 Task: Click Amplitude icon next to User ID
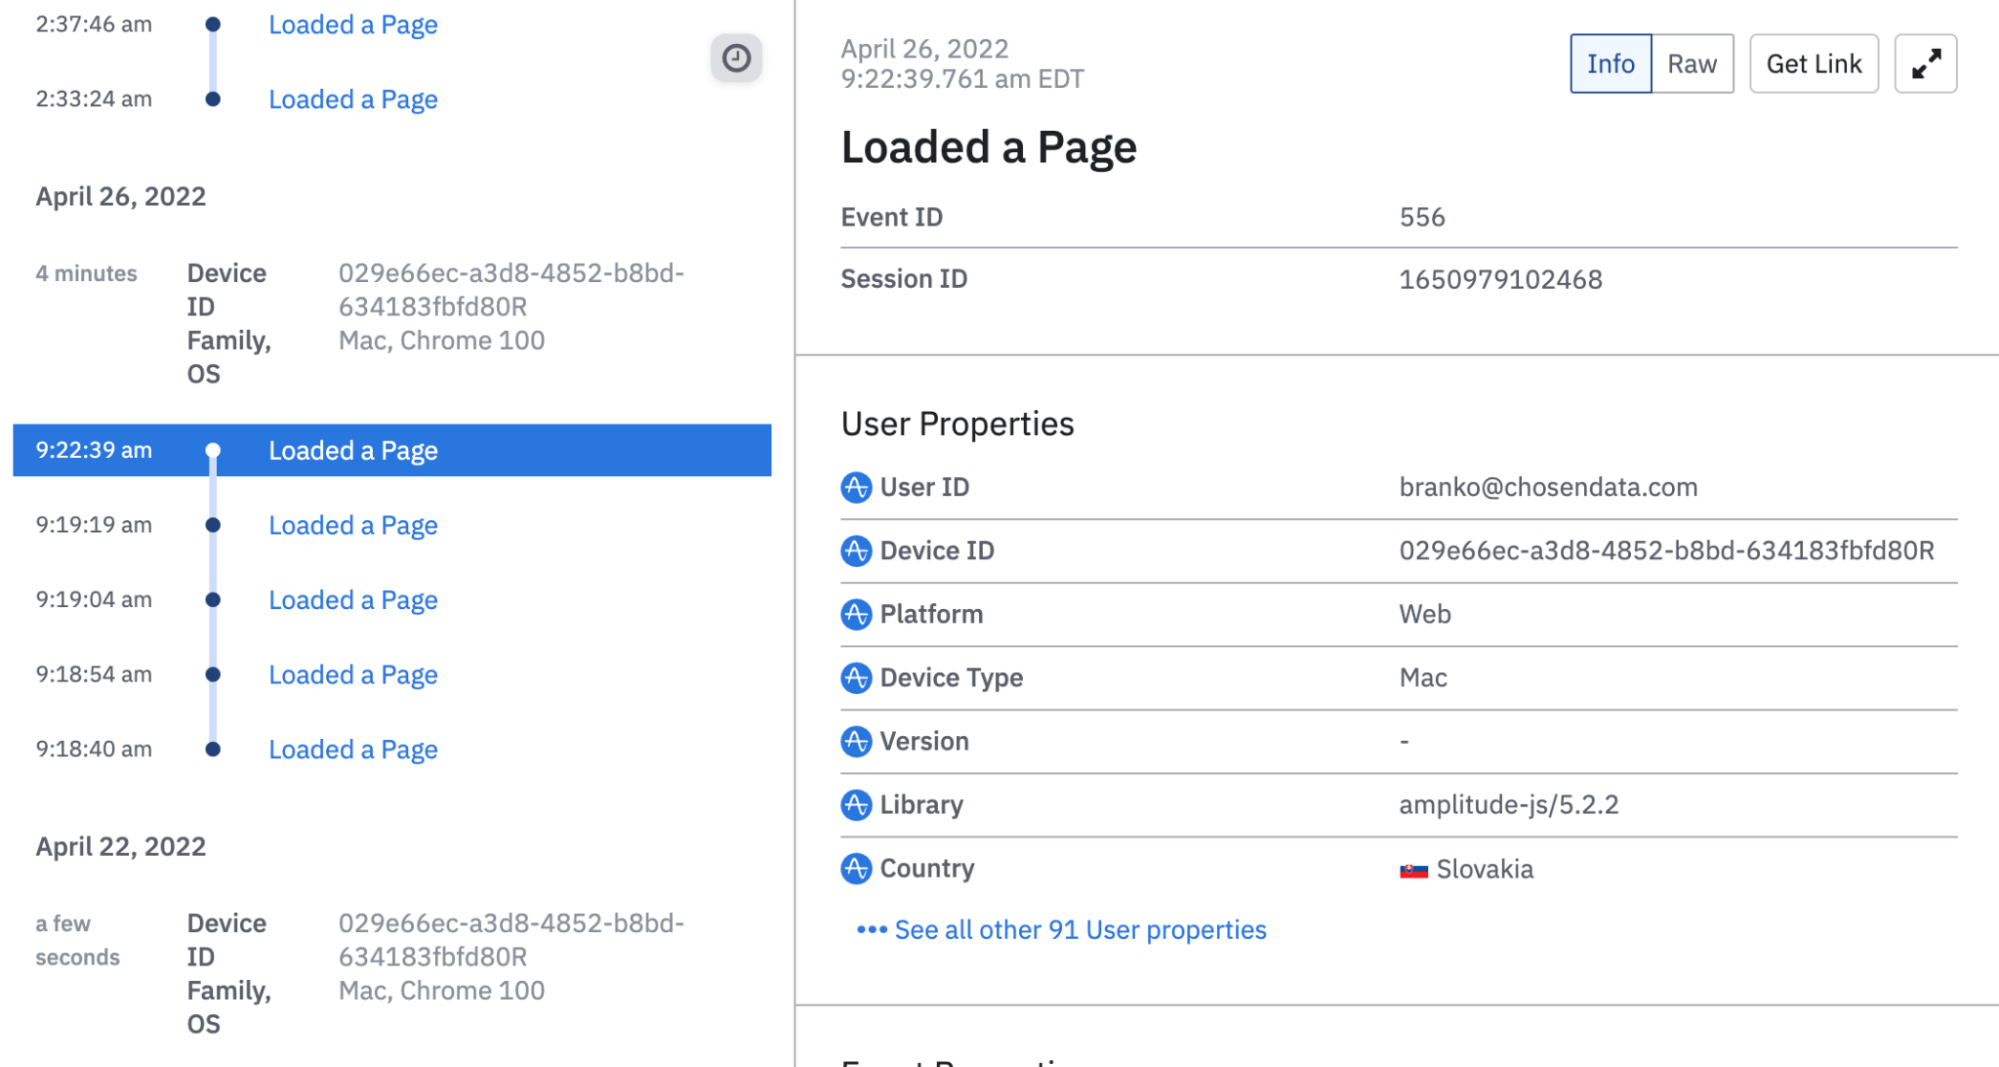pos(856,487)
